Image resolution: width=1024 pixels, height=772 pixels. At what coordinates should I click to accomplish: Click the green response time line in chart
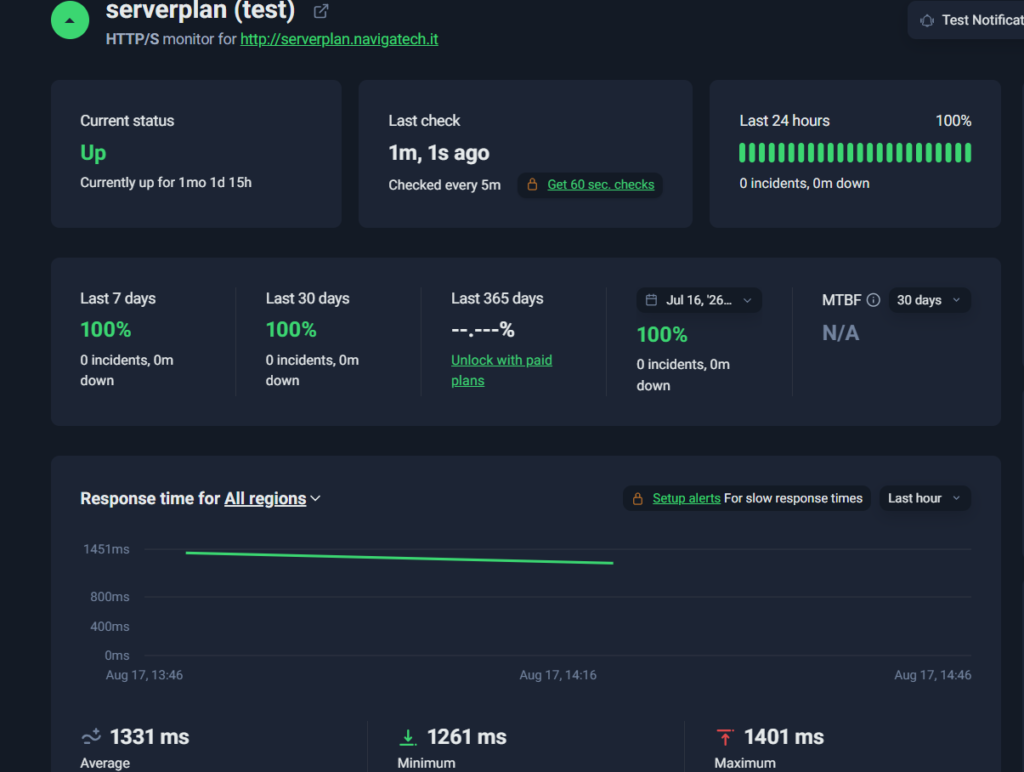(x=399, y=558)
